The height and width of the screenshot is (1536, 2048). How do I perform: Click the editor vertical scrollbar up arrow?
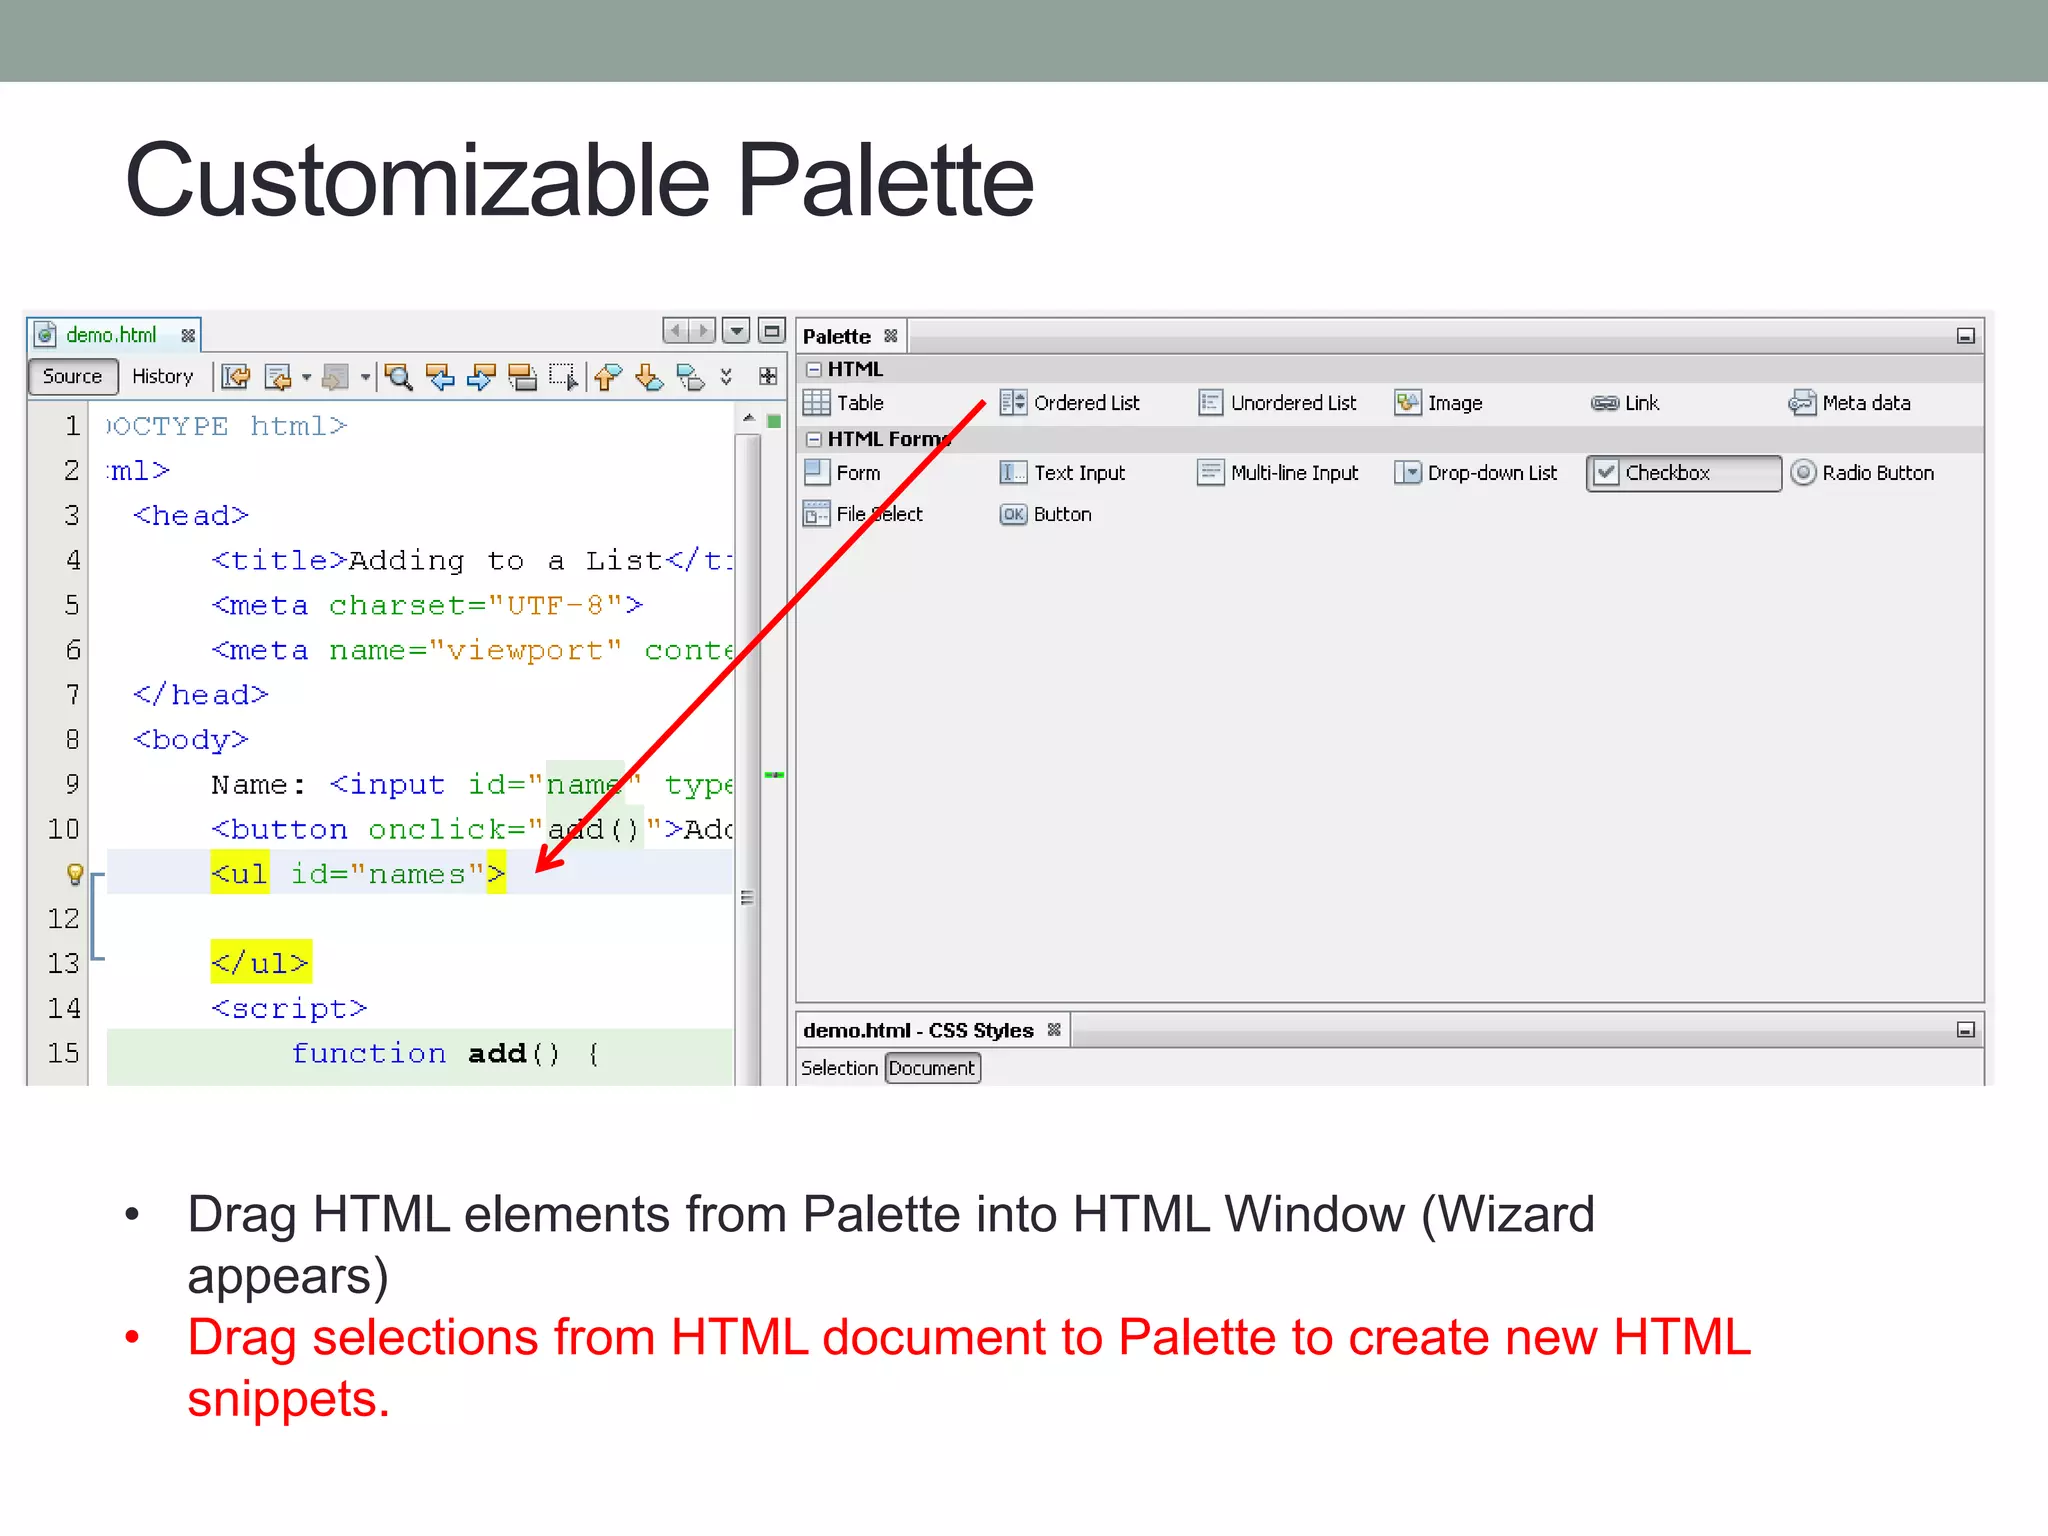coord(748,418)
